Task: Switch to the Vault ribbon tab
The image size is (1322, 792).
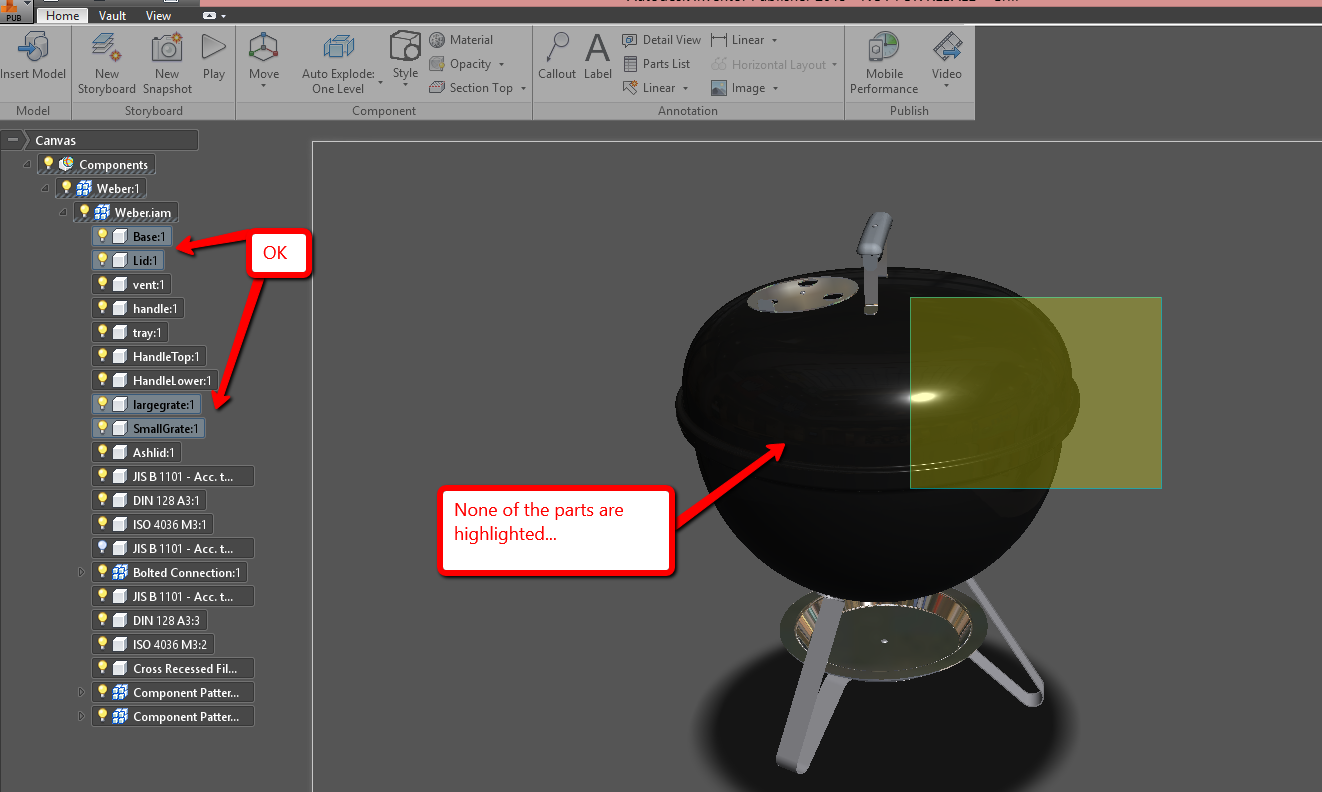Action: (113, 16)
